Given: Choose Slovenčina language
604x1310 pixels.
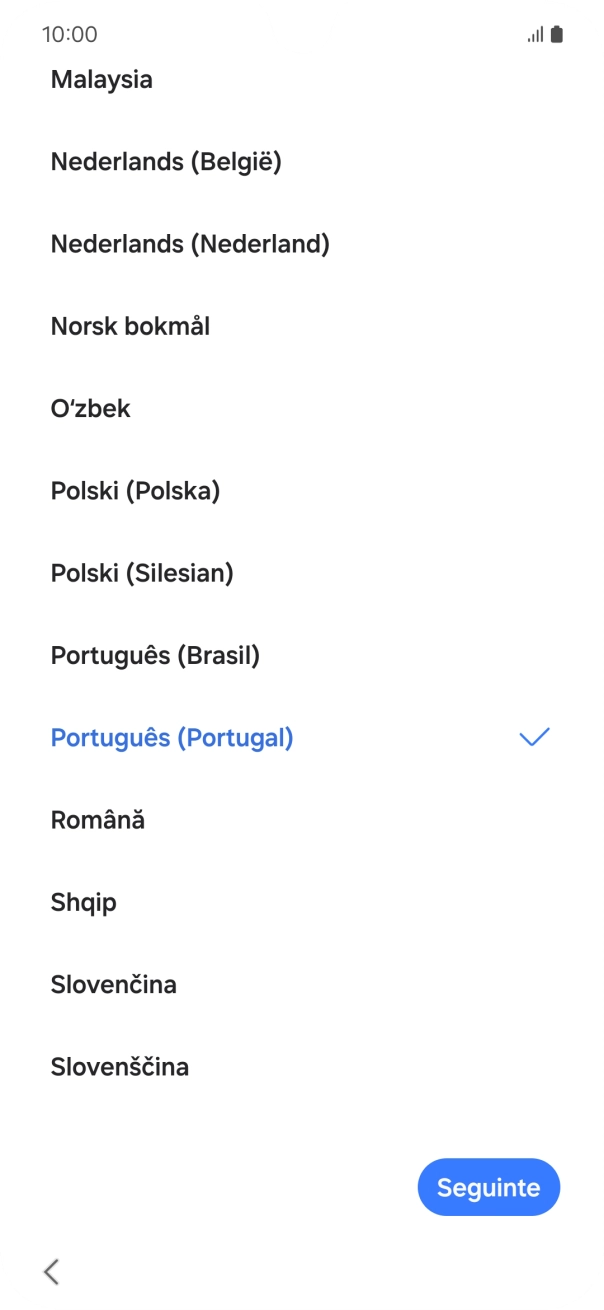Looking at the screenshot, I should coord(114,985).
